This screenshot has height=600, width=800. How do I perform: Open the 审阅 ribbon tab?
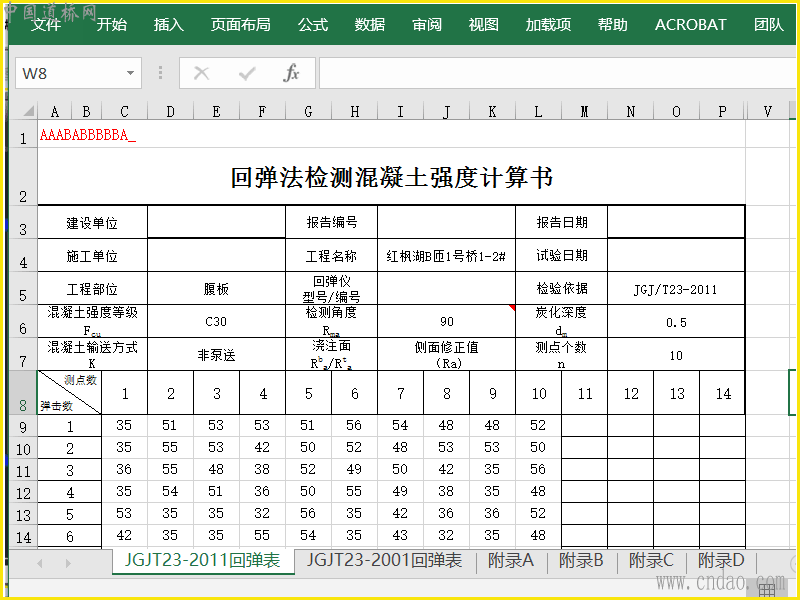[427, 24]
